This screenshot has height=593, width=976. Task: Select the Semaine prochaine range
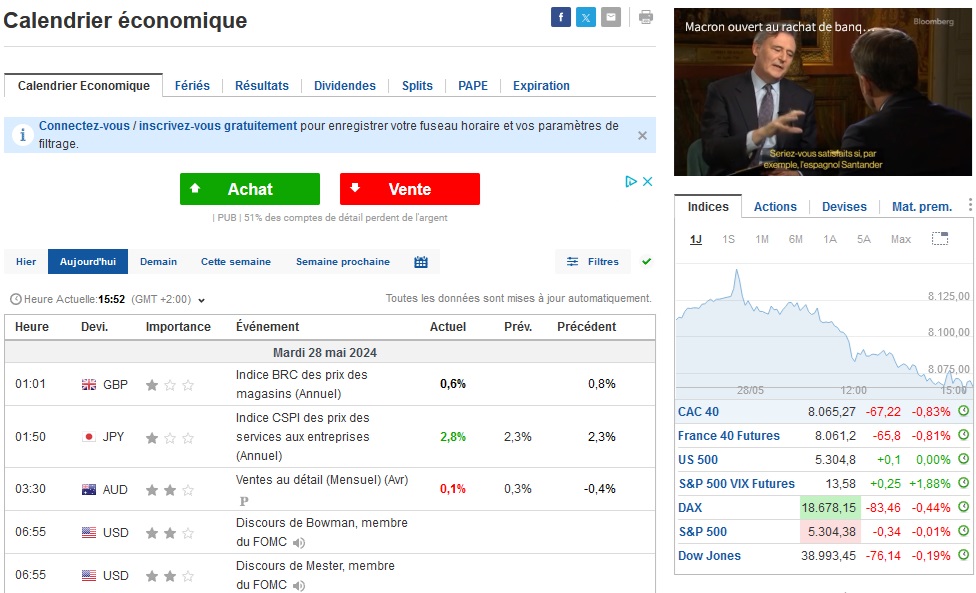pyautogui.click(x=343, y=262)
